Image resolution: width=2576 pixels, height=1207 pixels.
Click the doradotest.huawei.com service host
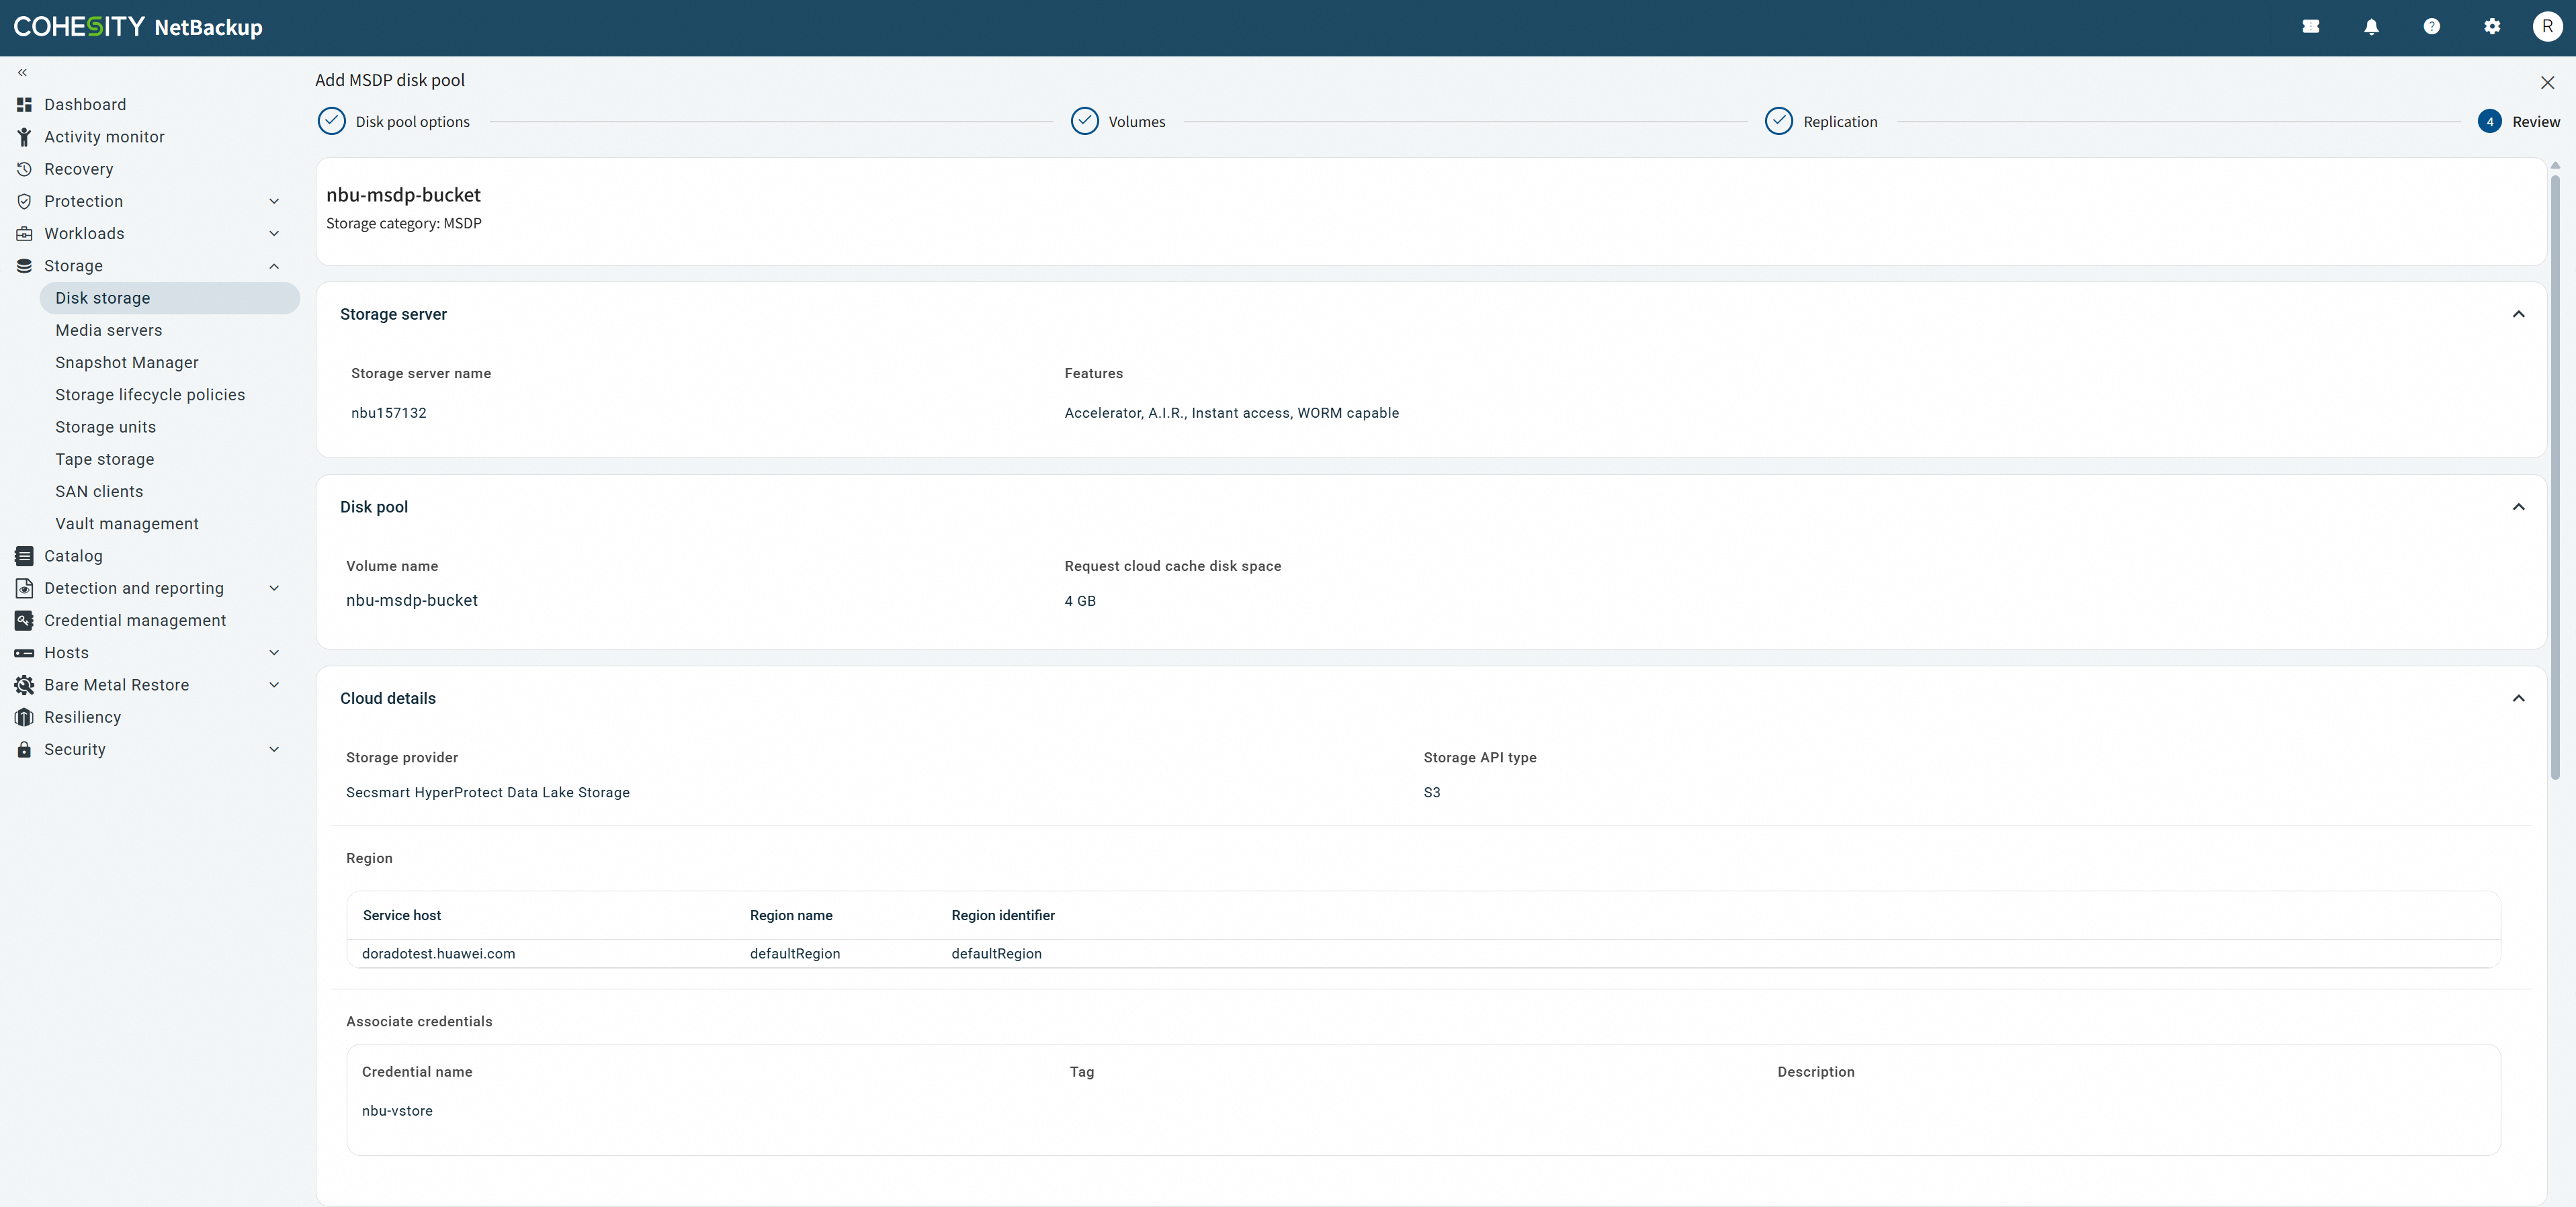pos(438,954)
